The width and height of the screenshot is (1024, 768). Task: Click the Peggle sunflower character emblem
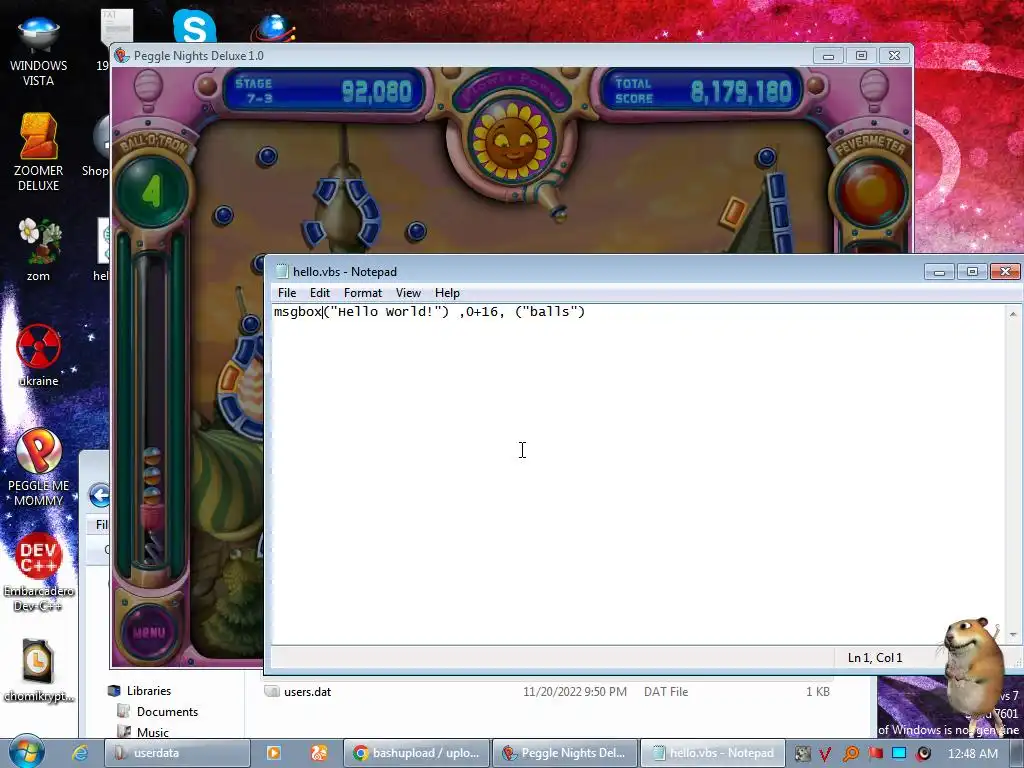511,140
